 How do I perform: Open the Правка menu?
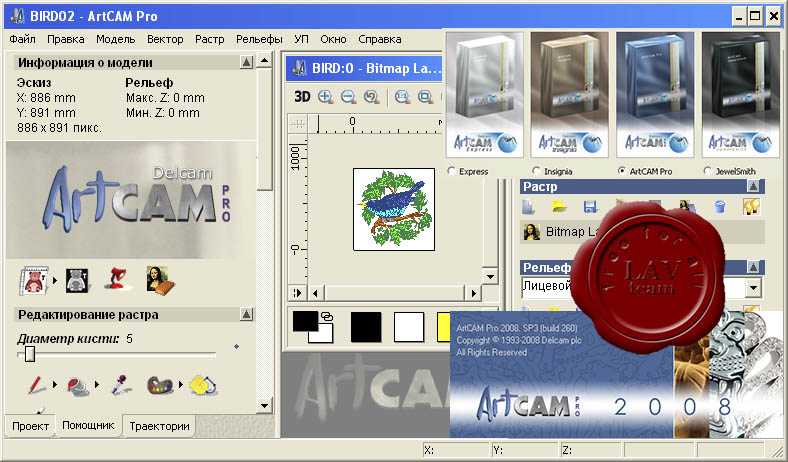pyautogui.click(x=66, y=39)
